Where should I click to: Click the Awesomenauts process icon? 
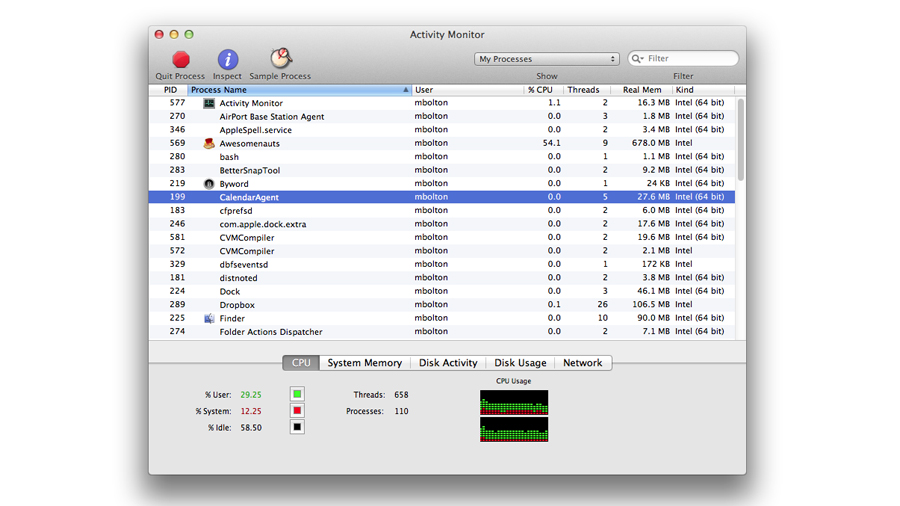209,143
